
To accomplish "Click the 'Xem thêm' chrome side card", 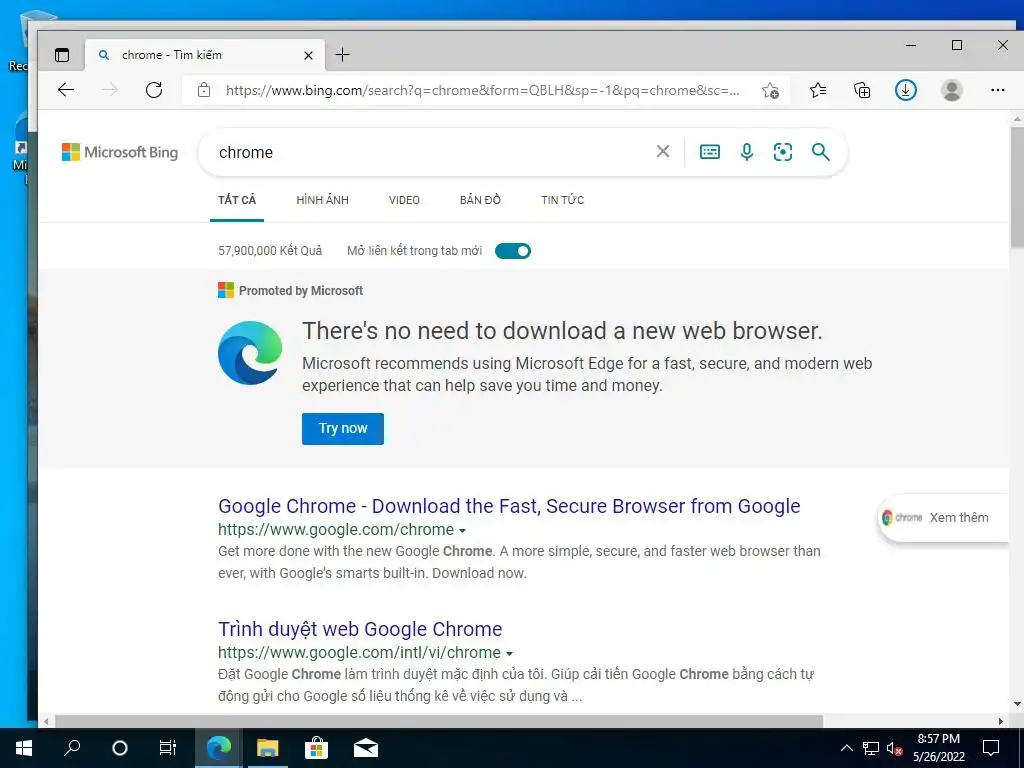I will pos(942,518).
